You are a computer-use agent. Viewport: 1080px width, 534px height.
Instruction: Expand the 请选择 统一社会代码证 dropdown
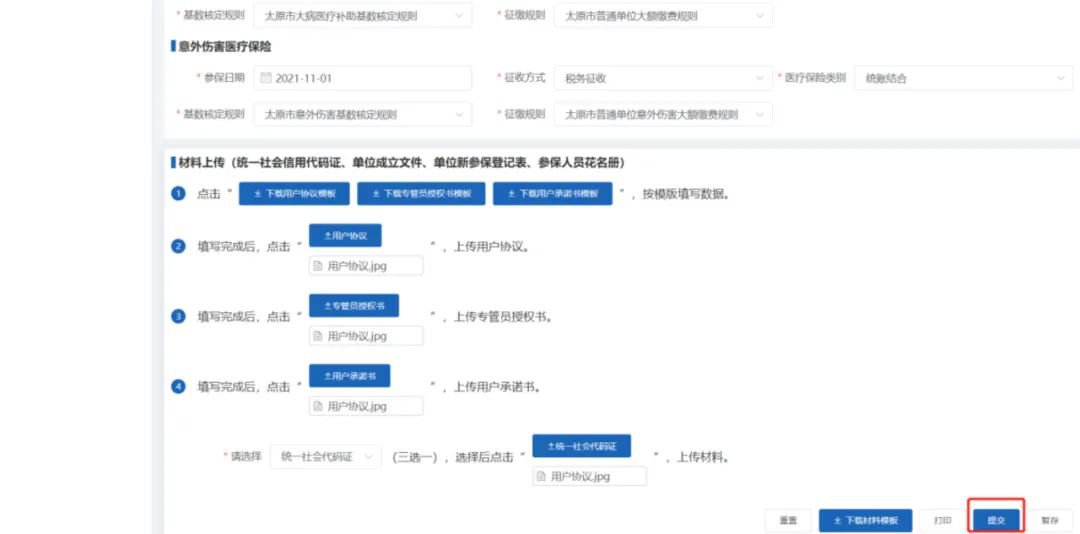(326, 456)
